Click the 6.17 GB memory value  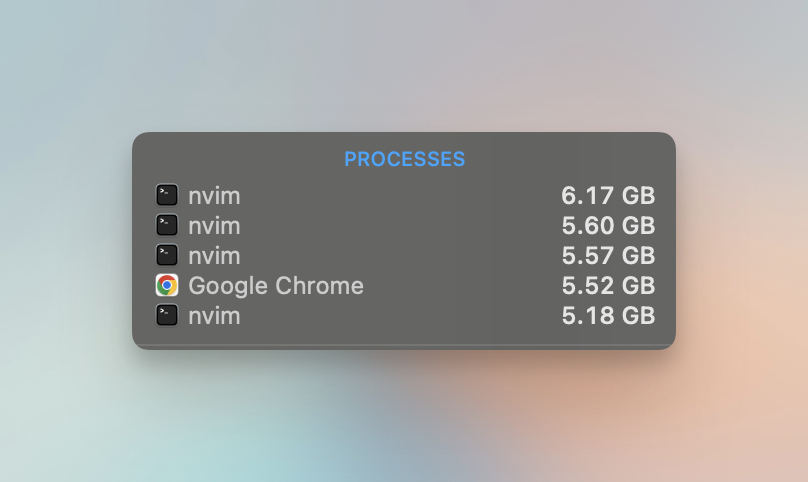608,196
